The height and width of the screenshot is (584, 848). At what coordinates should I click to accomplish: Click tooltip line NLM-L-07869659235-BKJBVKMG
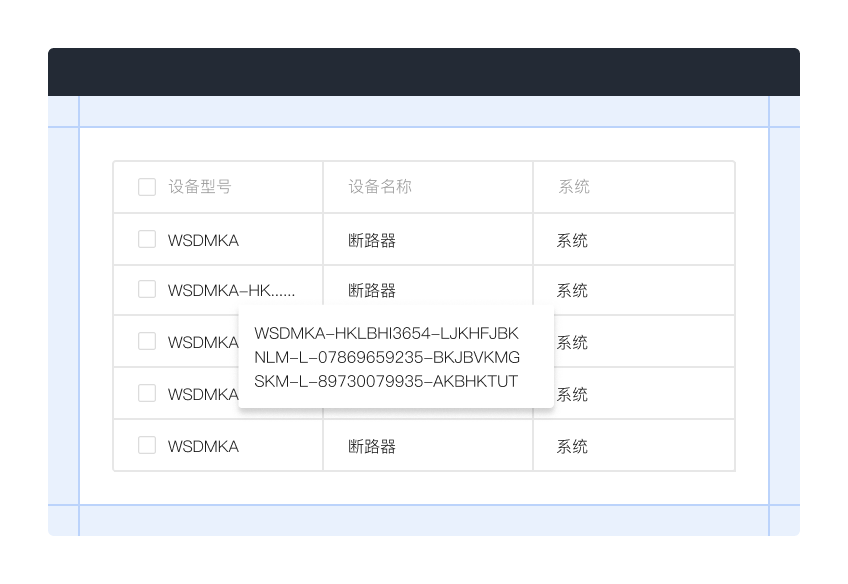click(x=387, y=357)
